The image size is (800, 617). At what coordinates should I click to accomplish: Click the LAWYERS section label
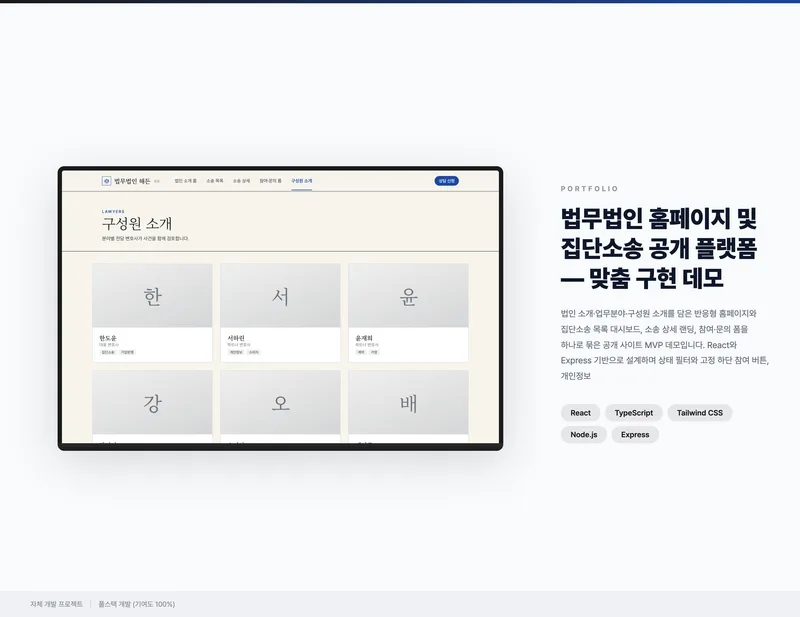pos(113,211)
